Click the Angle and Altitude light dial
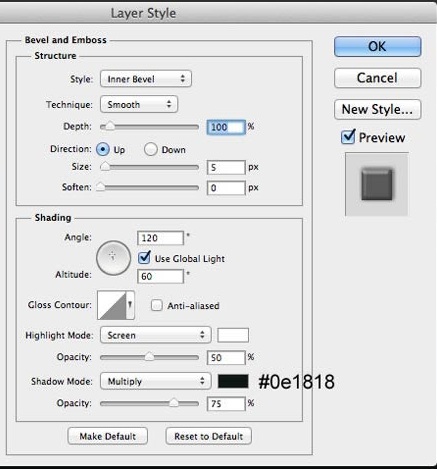 tap(113, 258)
